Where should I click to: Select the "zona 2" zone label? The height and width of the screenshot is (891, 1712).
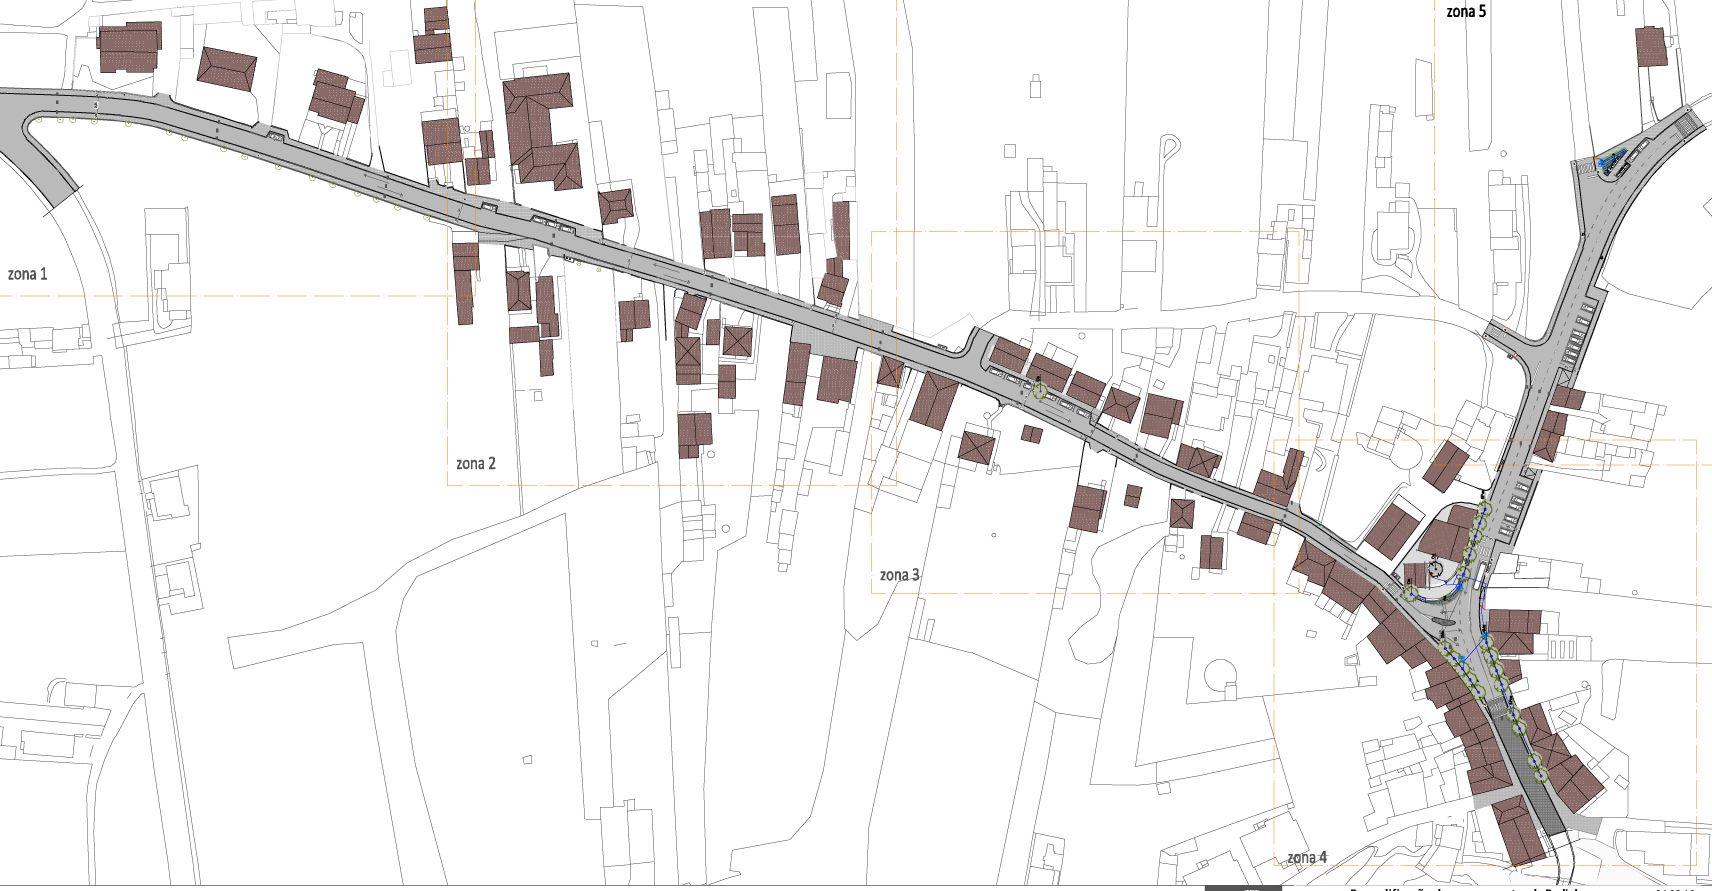click(476, 463)
